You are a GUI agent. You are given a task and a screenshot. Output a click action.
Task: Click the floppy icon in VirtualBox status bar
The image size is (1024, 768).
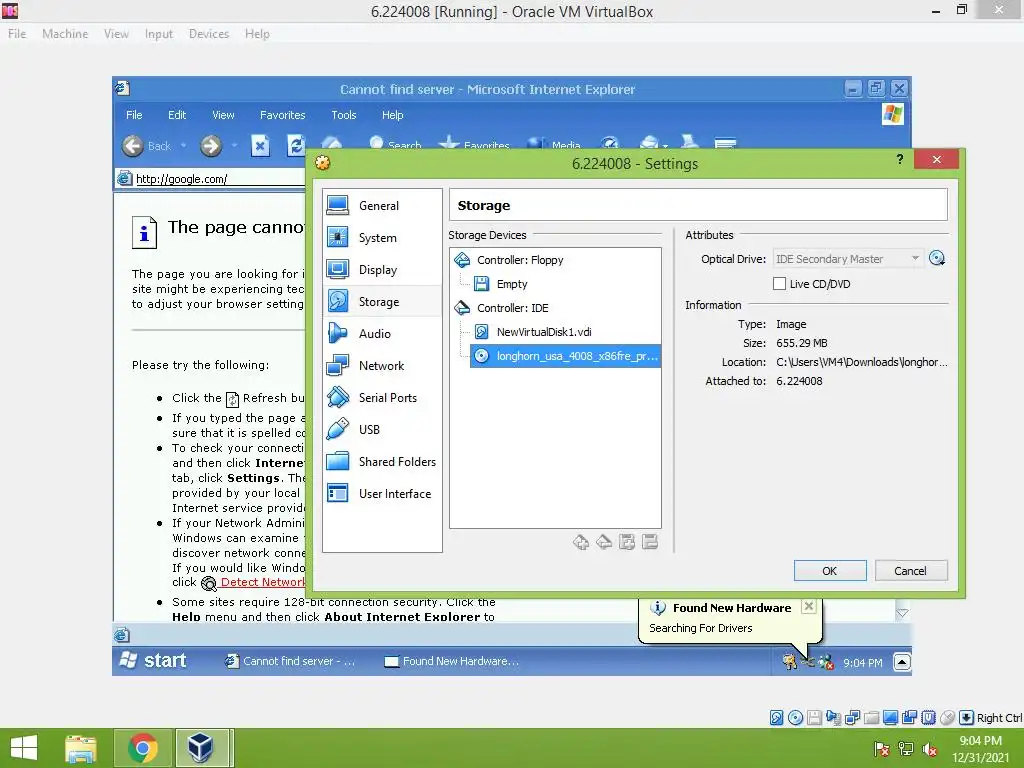[x=814, y=718]
